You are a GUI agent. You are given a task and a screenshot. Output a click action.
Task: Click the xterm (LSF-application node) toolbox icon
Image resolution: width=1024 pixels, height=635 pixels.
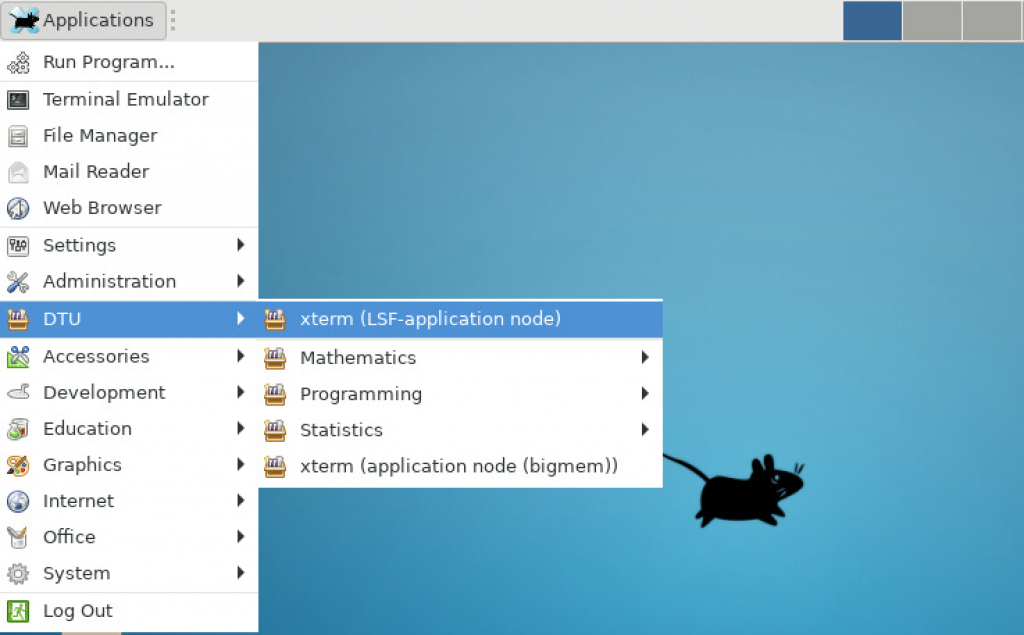pos(275,318)
